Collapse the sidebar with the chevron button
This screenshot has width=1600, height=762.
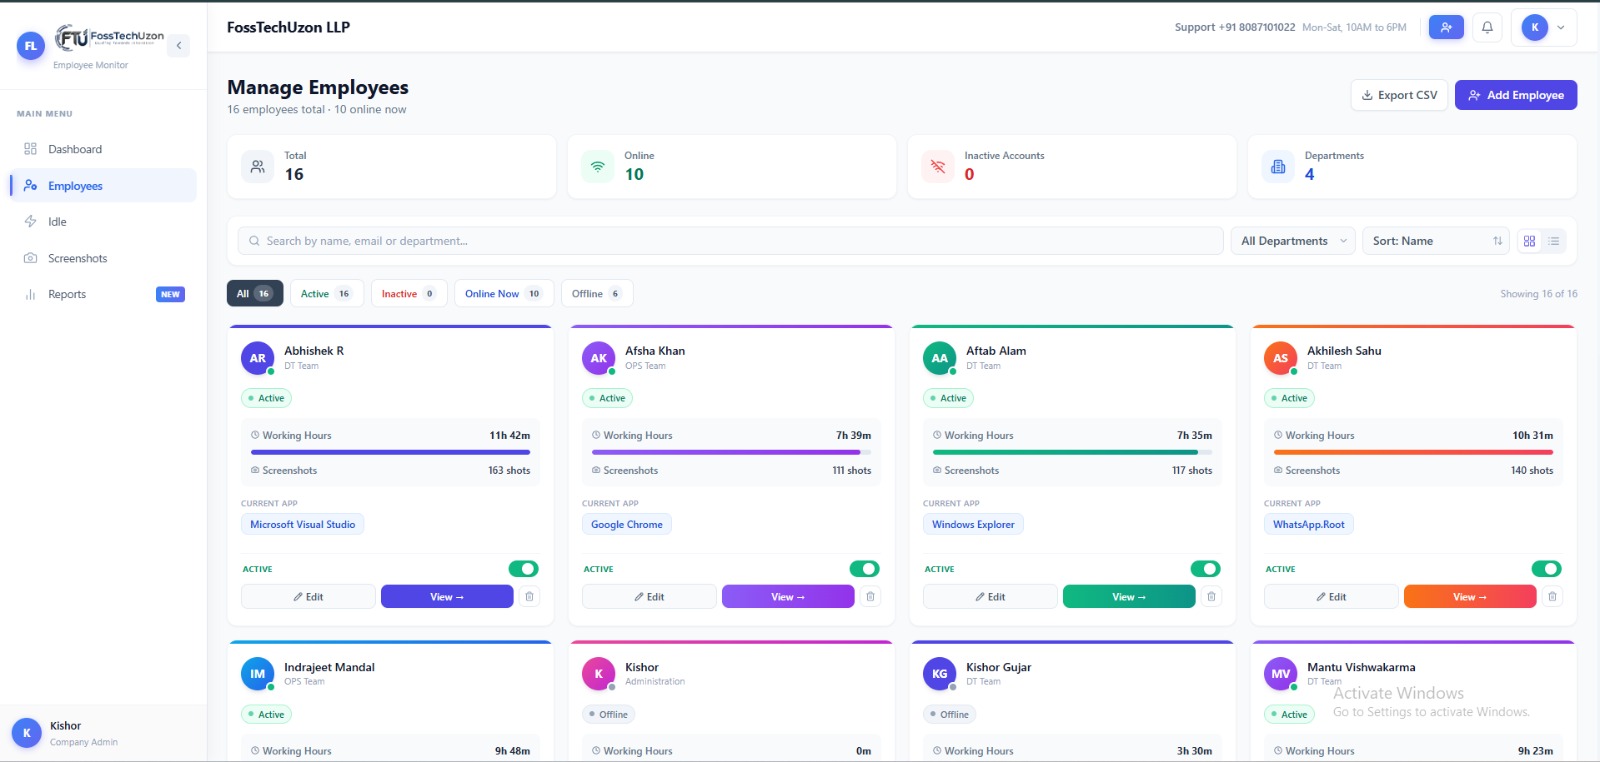(x=179, y=45)
